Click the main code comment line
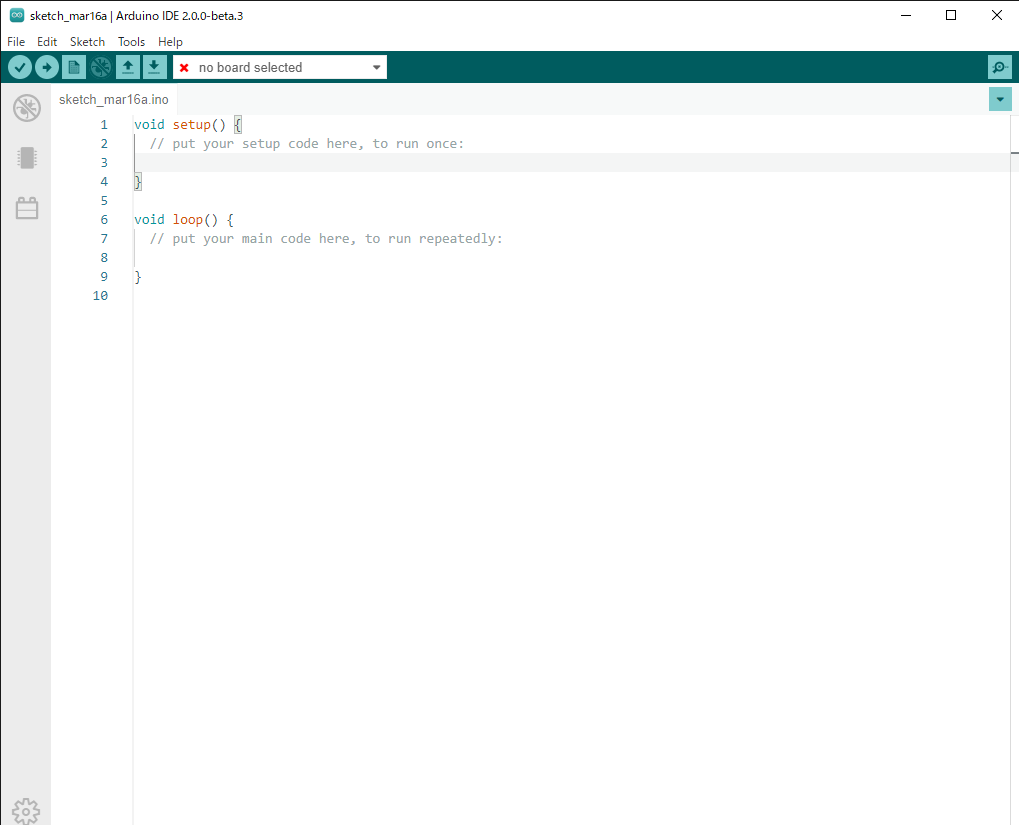The width and height of the screenshot is (1019, 825). [x=326, y=239]
